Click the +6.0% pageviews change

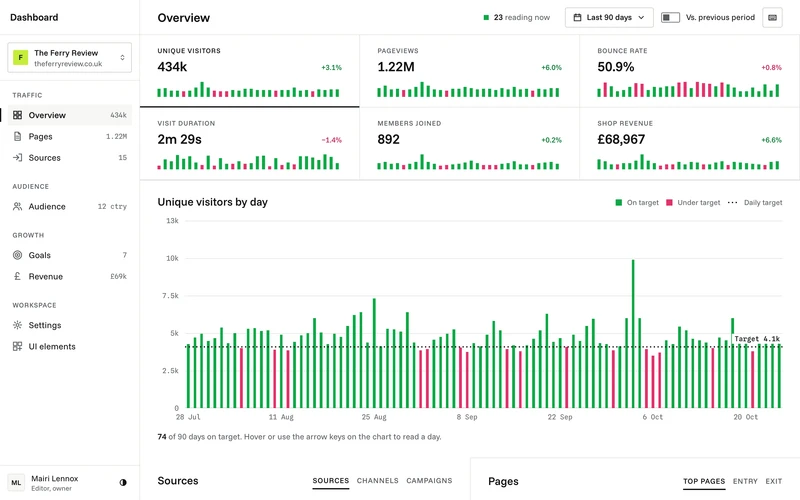click(x=552, y=67)
